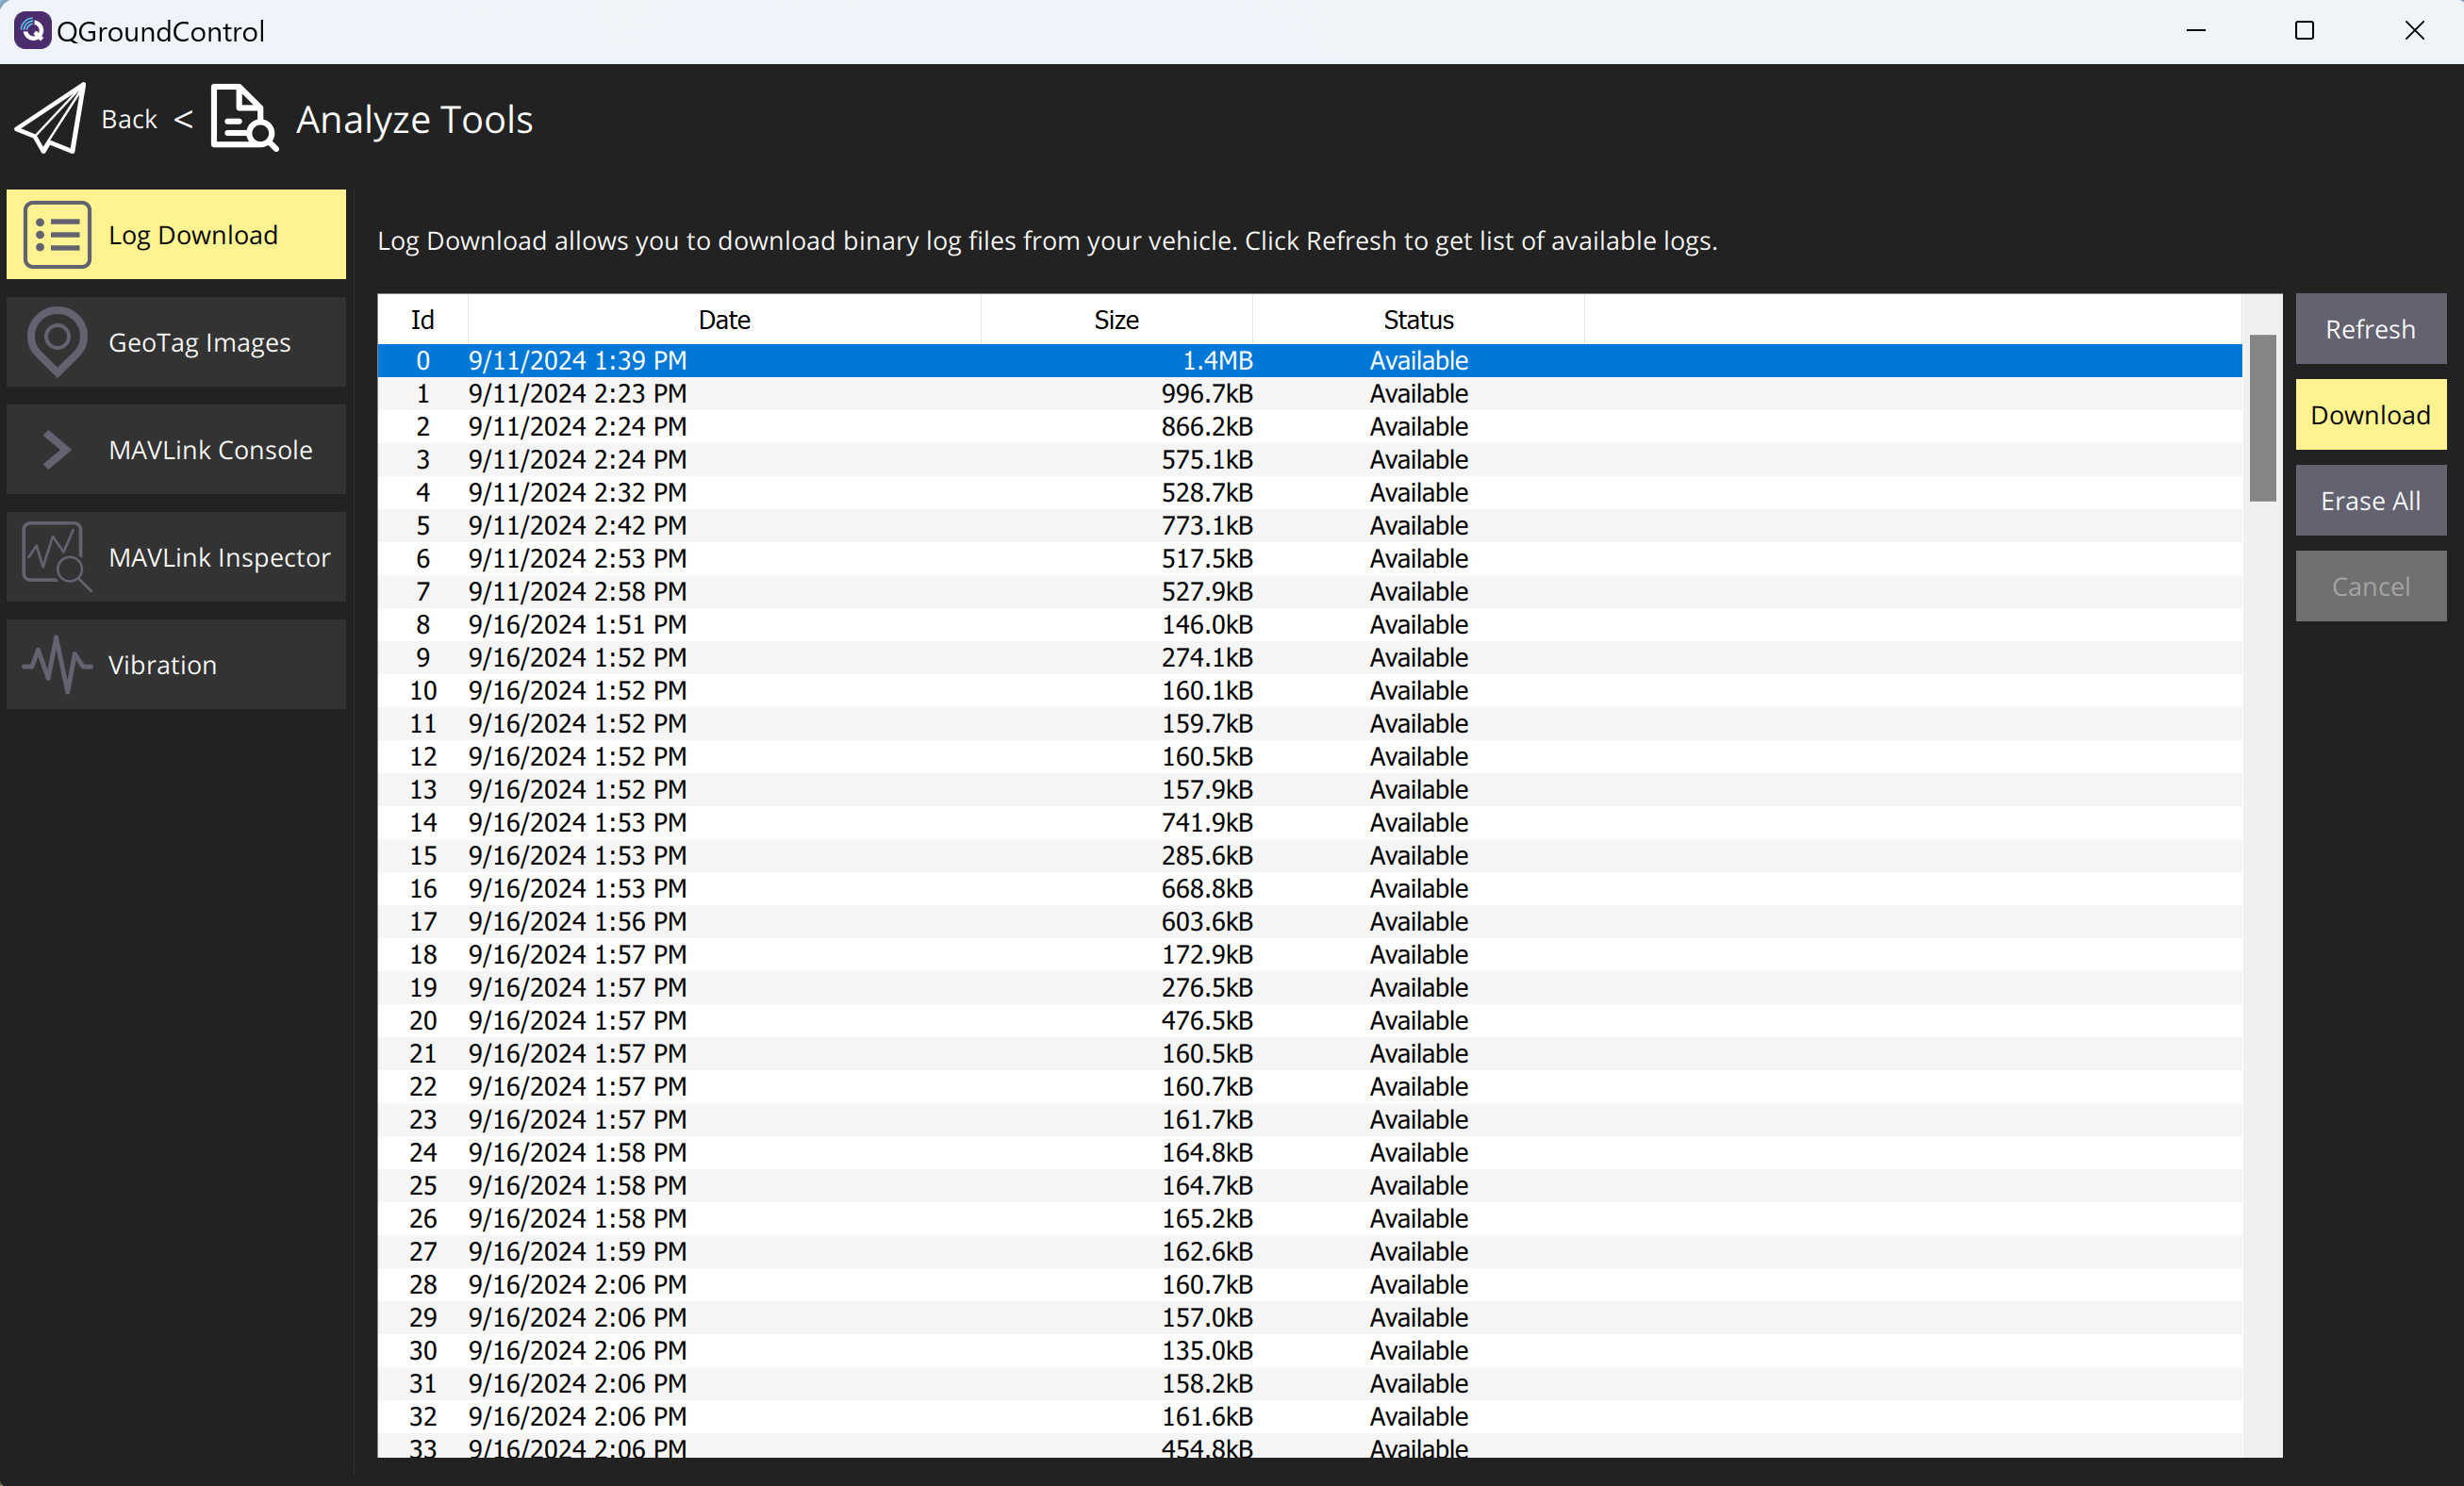
Task: Select log 32 with size 161.6kB
Action: click(x=1309, y=1417)
